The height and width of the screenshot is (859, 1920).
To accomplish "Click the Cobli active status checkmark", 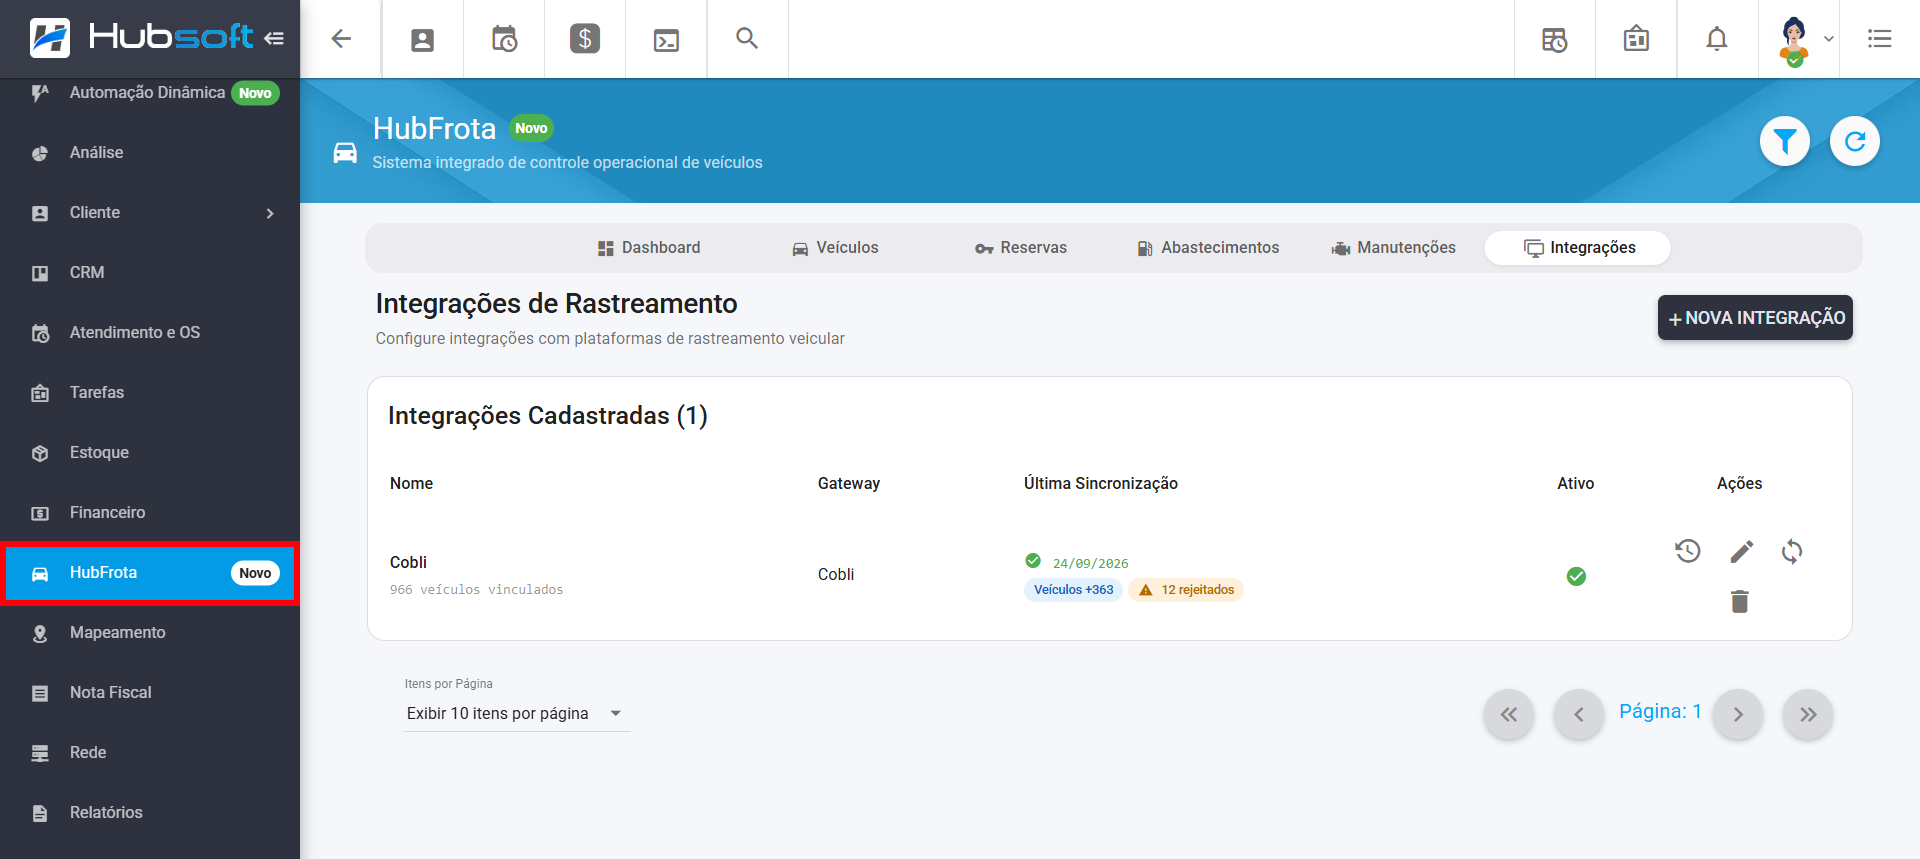I will 1576,576.
